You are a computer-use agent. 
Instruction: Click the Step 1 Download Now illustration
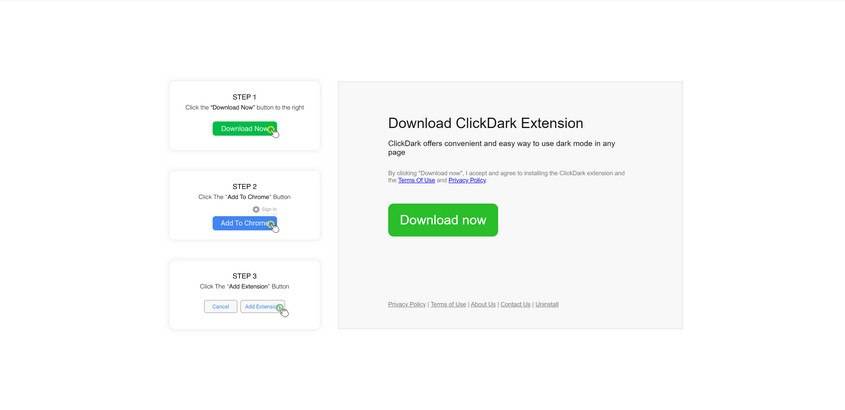[x=245, y=129]
